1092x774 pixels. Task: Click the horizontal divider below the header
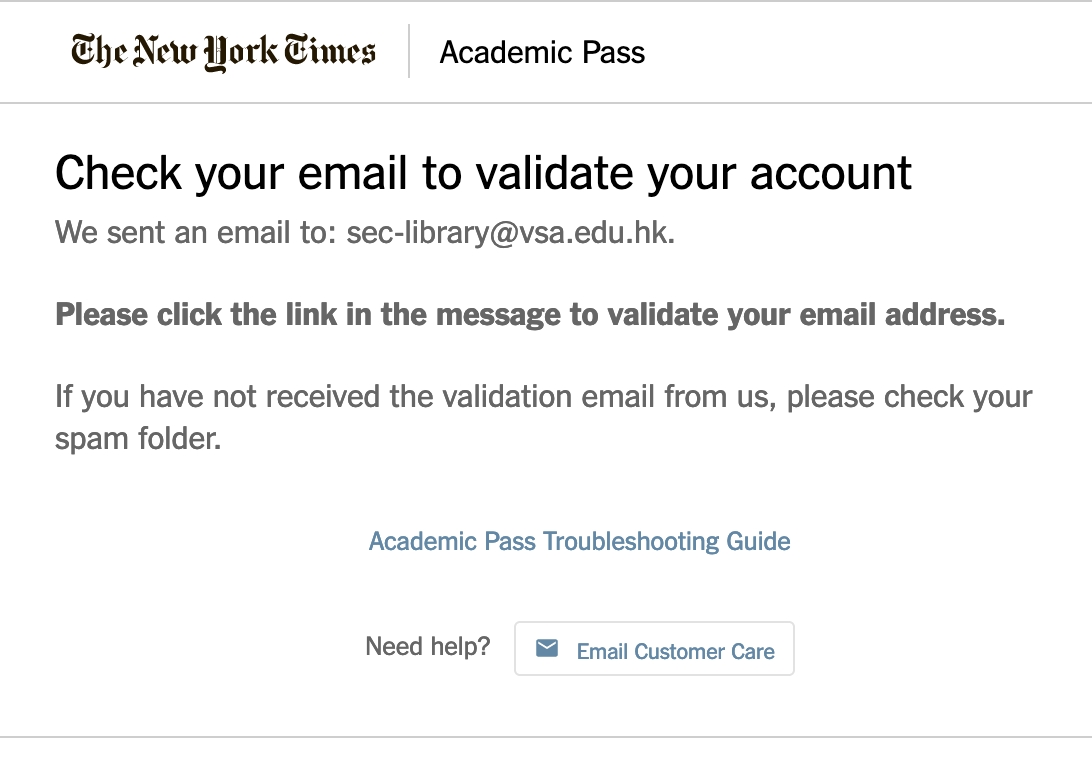tap(546, 103)
